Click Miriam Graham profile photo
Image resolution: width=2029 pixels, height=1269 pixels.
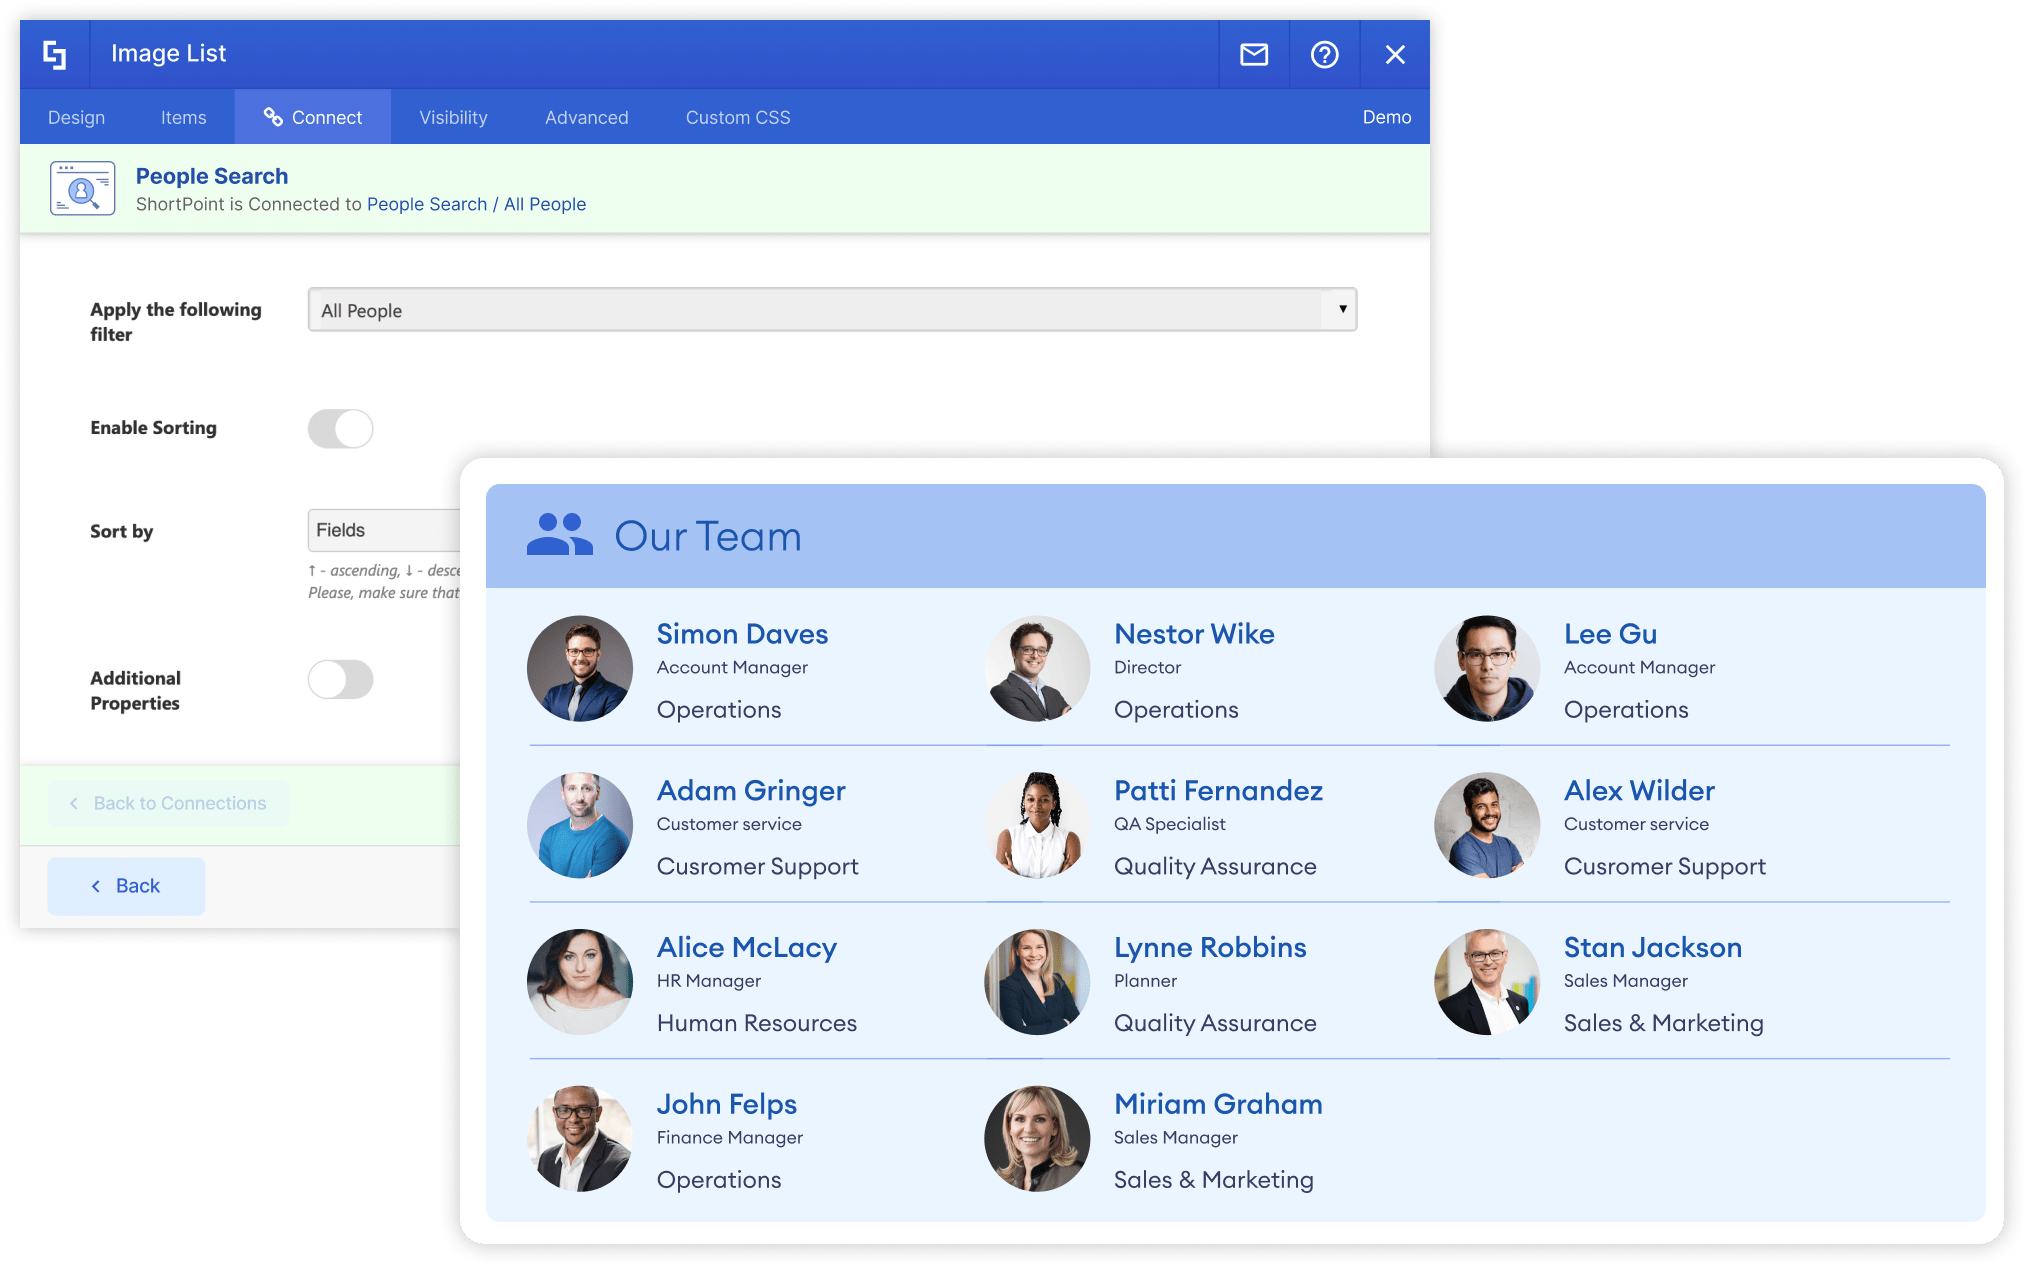(1037, 1138)
